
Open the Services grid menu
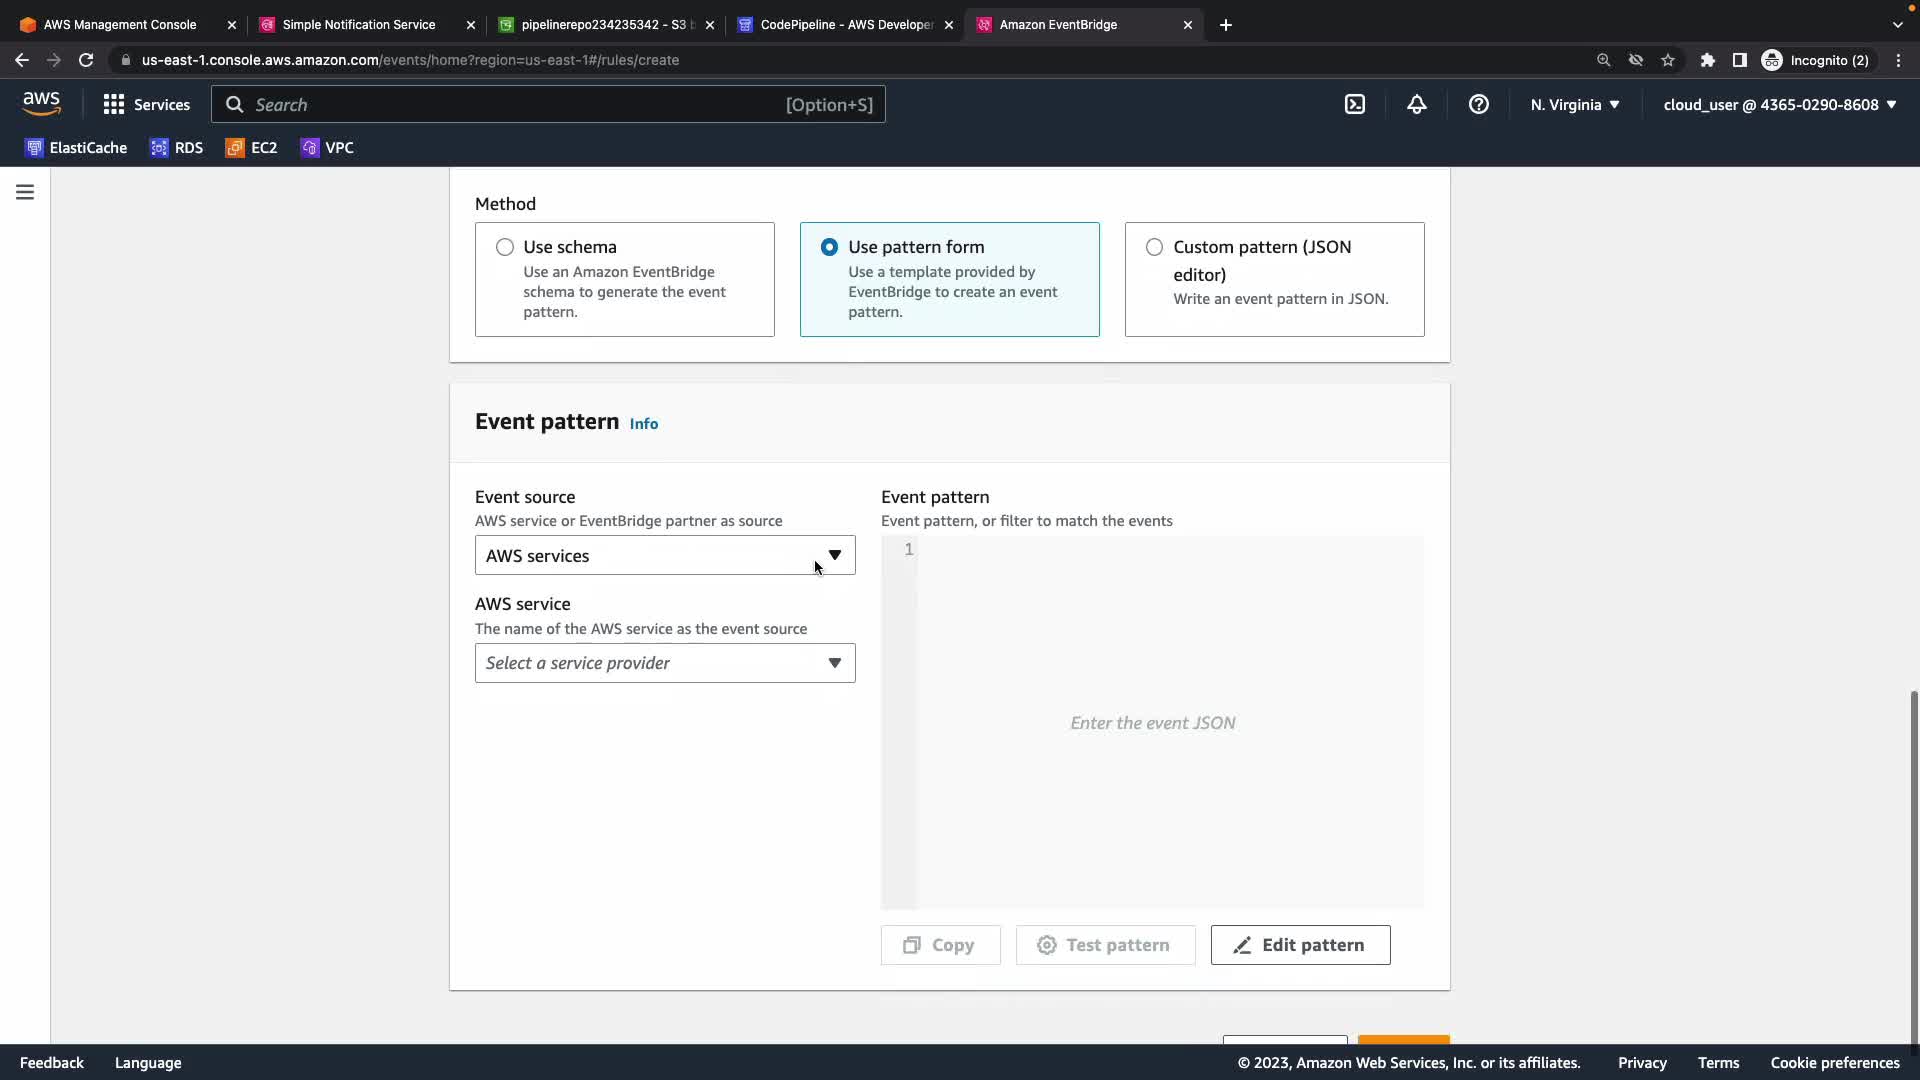click(x=146, y=104)
